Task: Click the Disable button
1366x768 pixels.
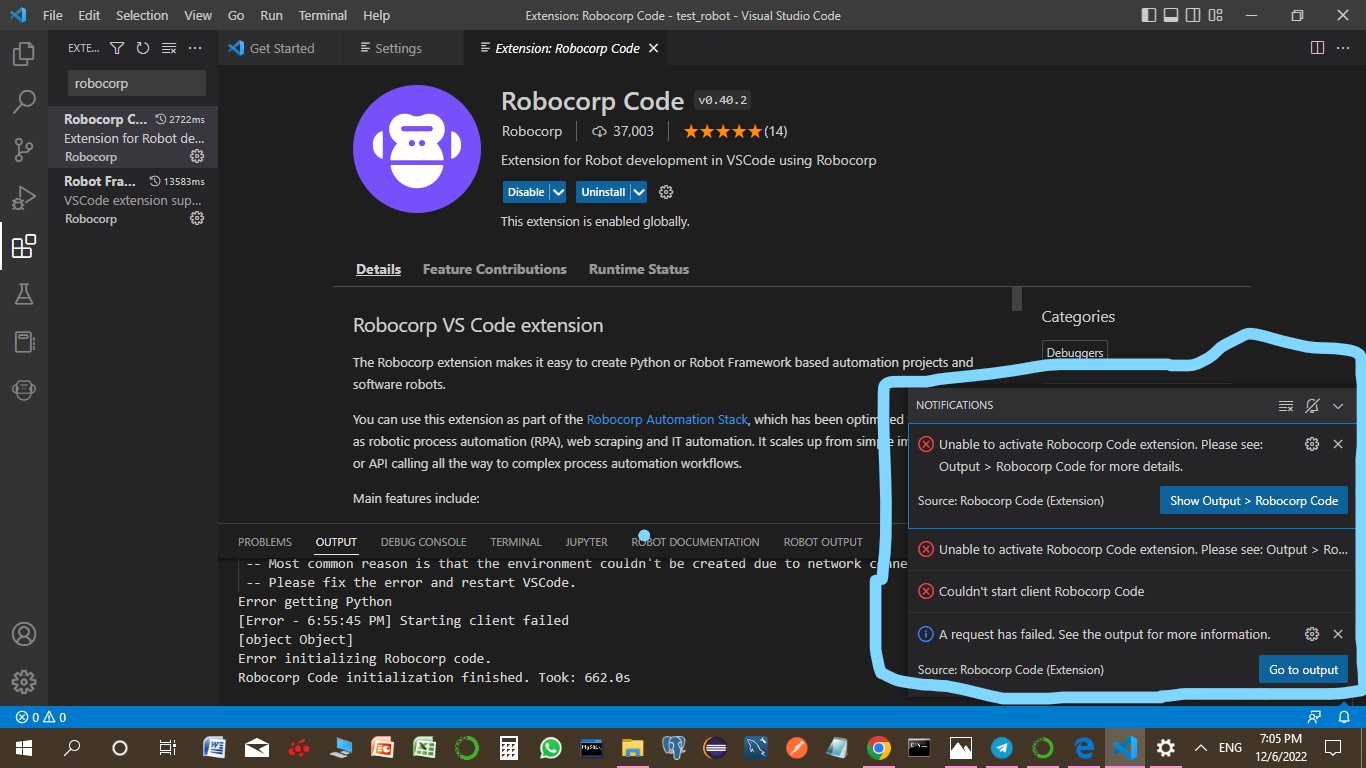Action: pos(526,192)
